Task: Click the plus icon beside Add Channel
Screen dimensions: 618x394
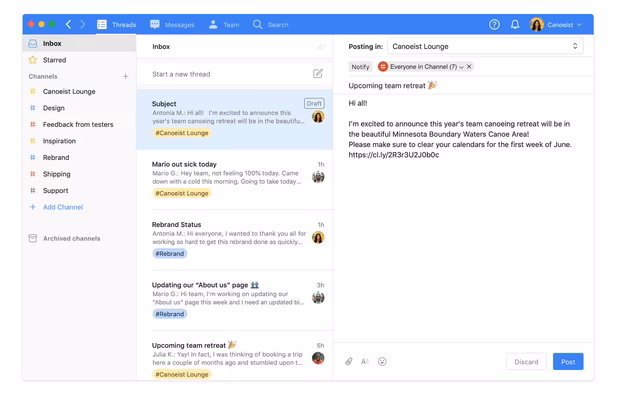Action: click(33, 207)
